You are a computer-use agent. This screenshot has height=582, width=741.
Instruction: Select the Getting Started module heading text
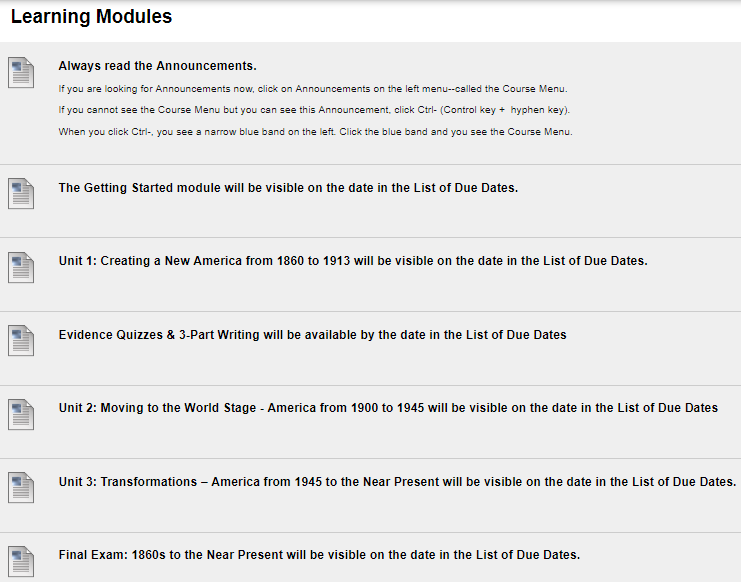point(288,188)
